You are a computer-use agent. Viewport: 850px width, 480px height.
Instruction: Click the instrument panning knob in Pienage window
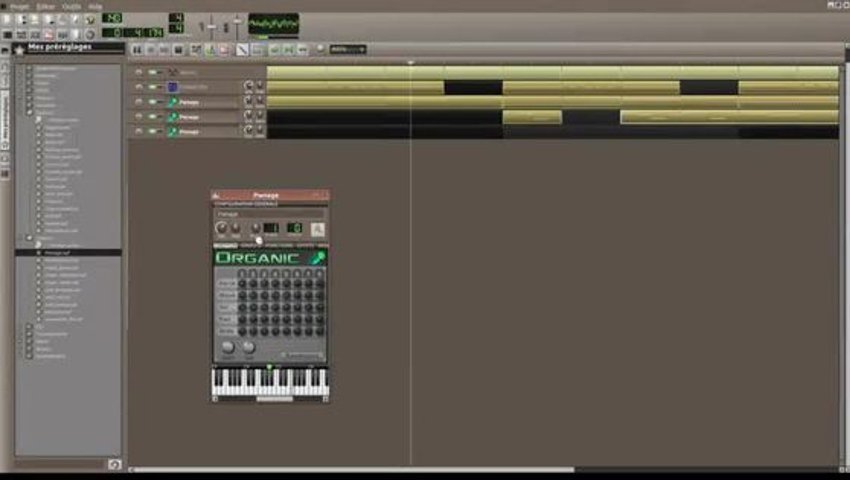point(236,228)
